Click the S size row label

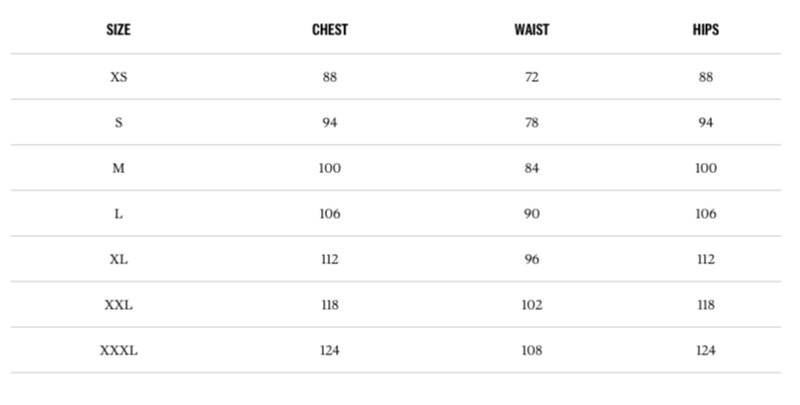pyautogui.click(x=118, y=123)
